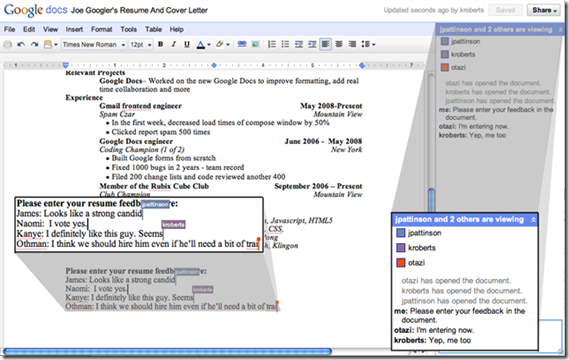Click the date May 2008-Present
569x360 pixels.
(331, 106)
